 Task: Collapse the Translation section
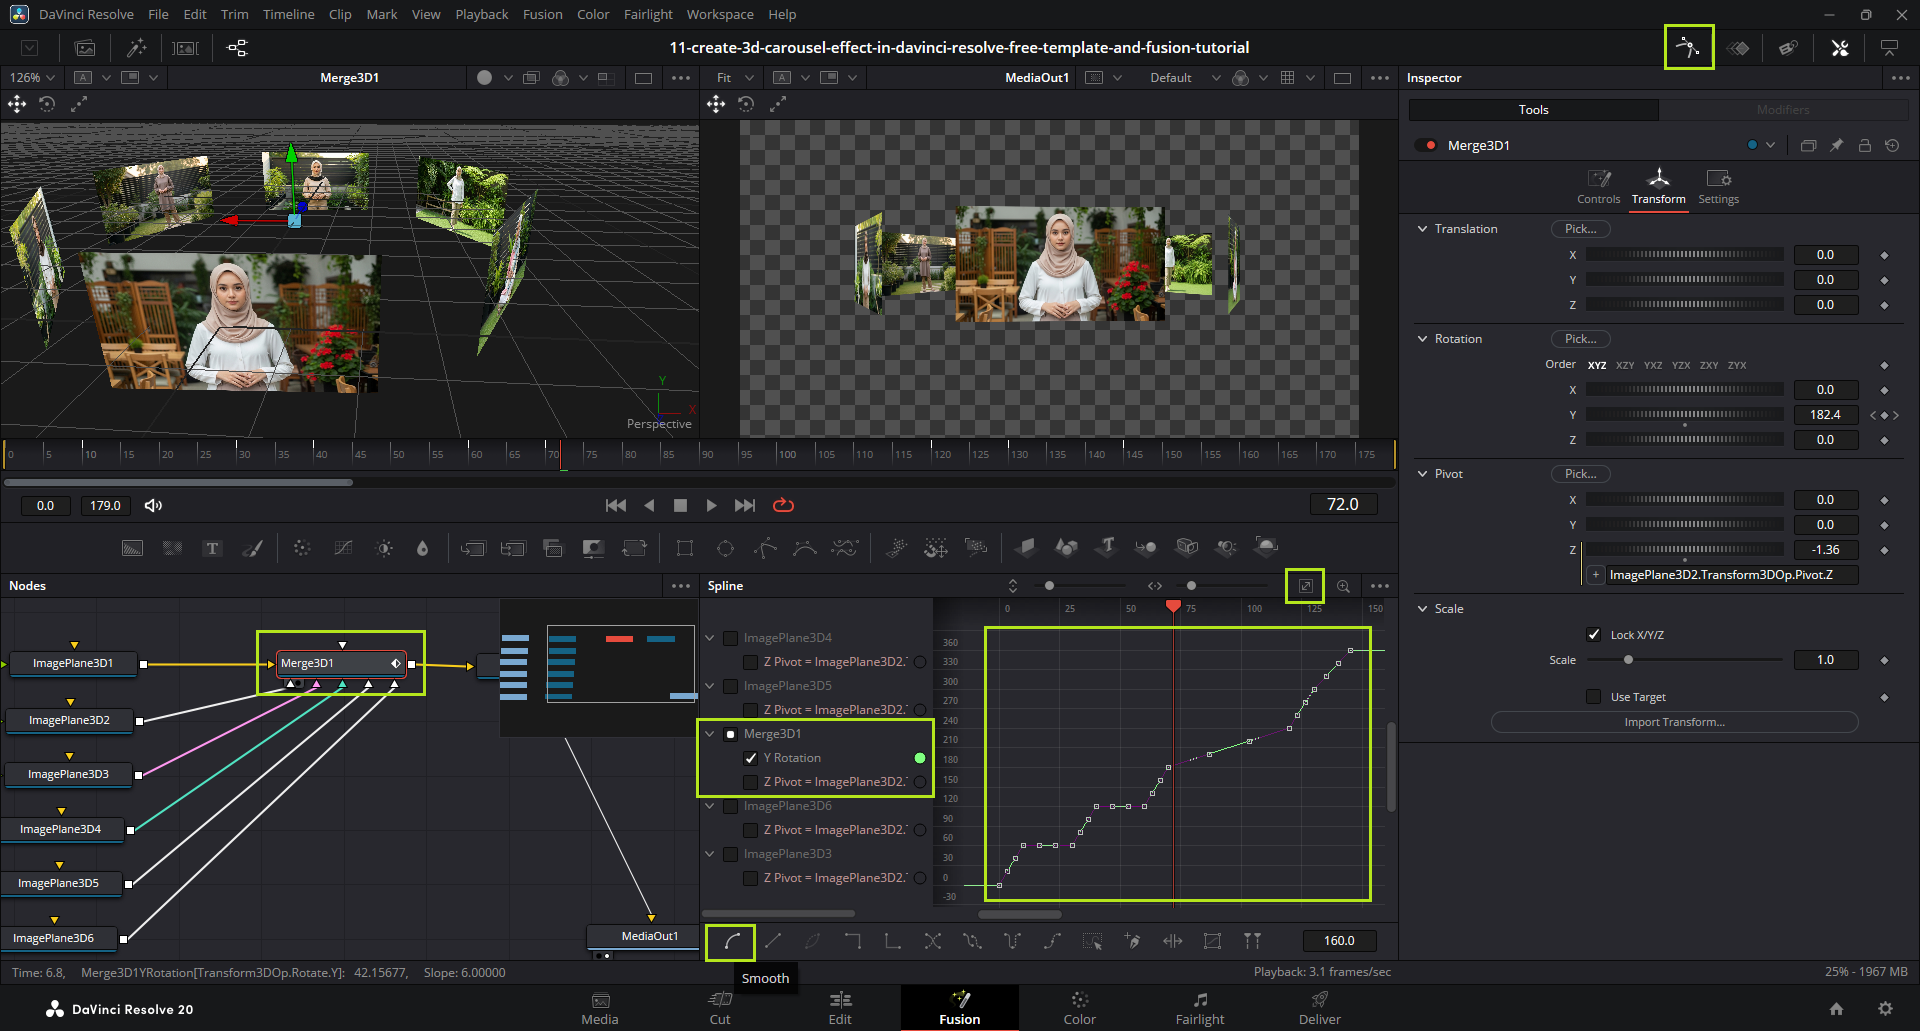coord(1422,229)
